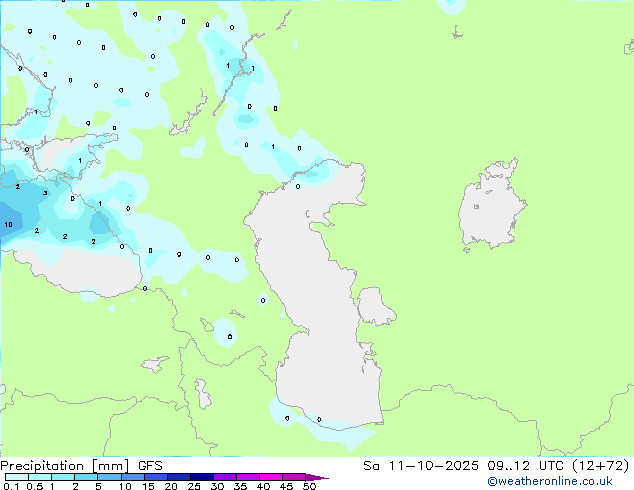Click the date text 'Sa 11-10-2025'
Screen dimensions: 634x490
(x=421, y=466)
